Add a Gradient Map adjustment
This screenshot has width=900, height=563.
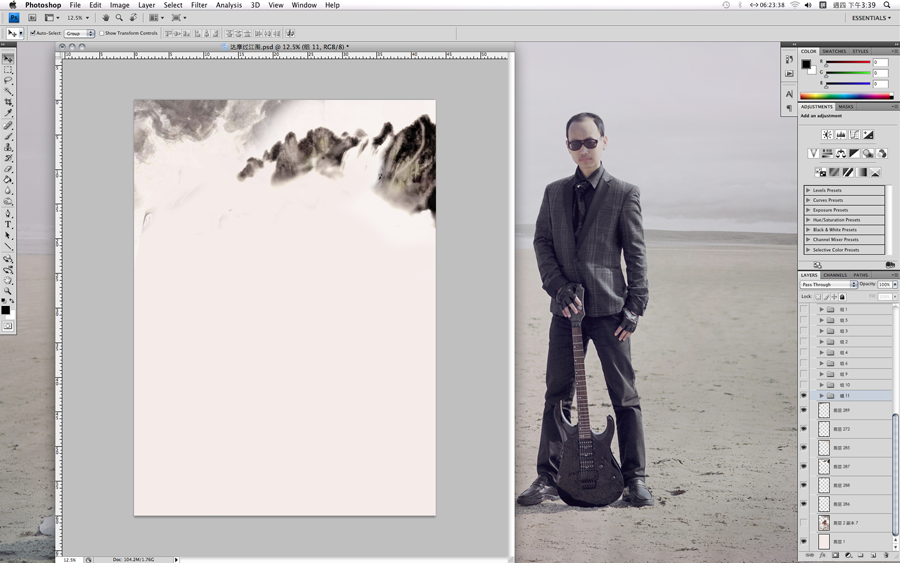(x=862, y=172)
